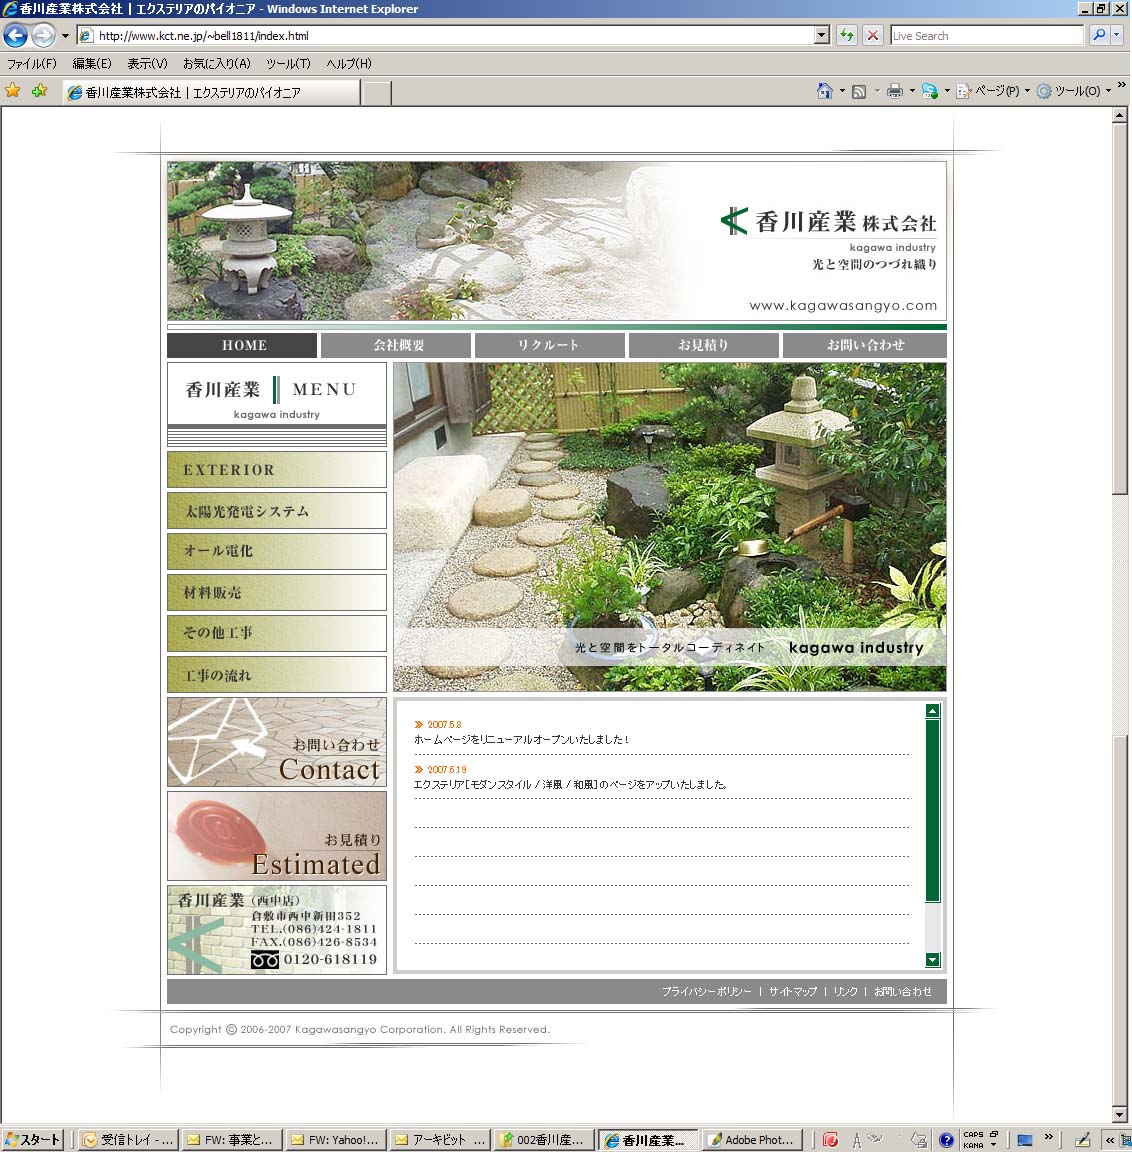Screen dimensions: 1132x1152
Task: Click the news box scroll up arrow
Action: pos(932,710)
